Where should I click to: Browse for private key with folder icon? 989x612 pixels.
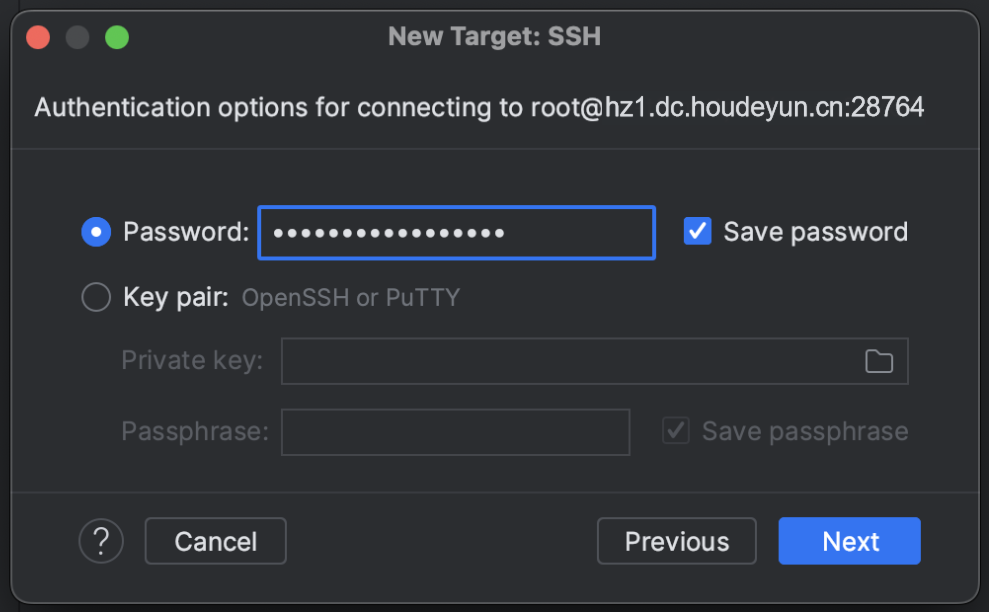click(x=879, y=361)
